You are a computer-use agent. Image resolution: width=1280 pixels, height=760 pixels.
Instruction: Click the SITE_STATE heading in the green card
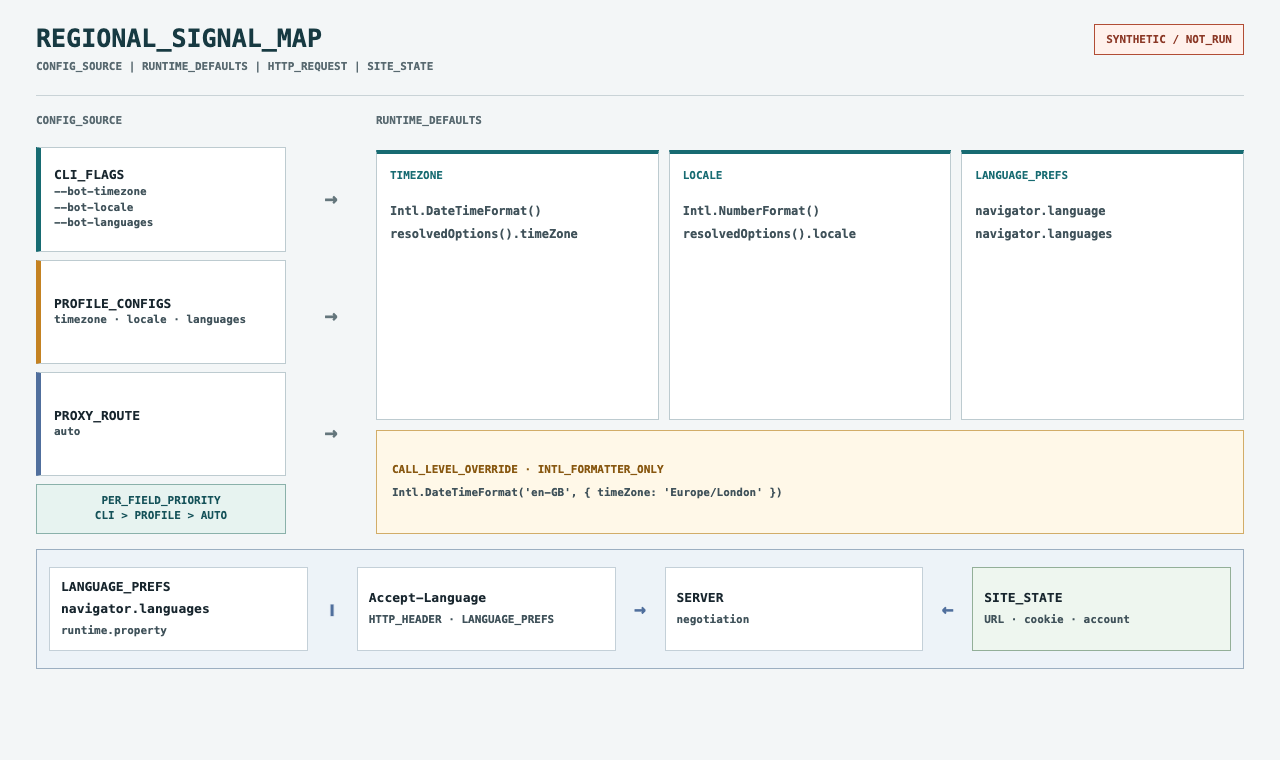pos(1023,597)
